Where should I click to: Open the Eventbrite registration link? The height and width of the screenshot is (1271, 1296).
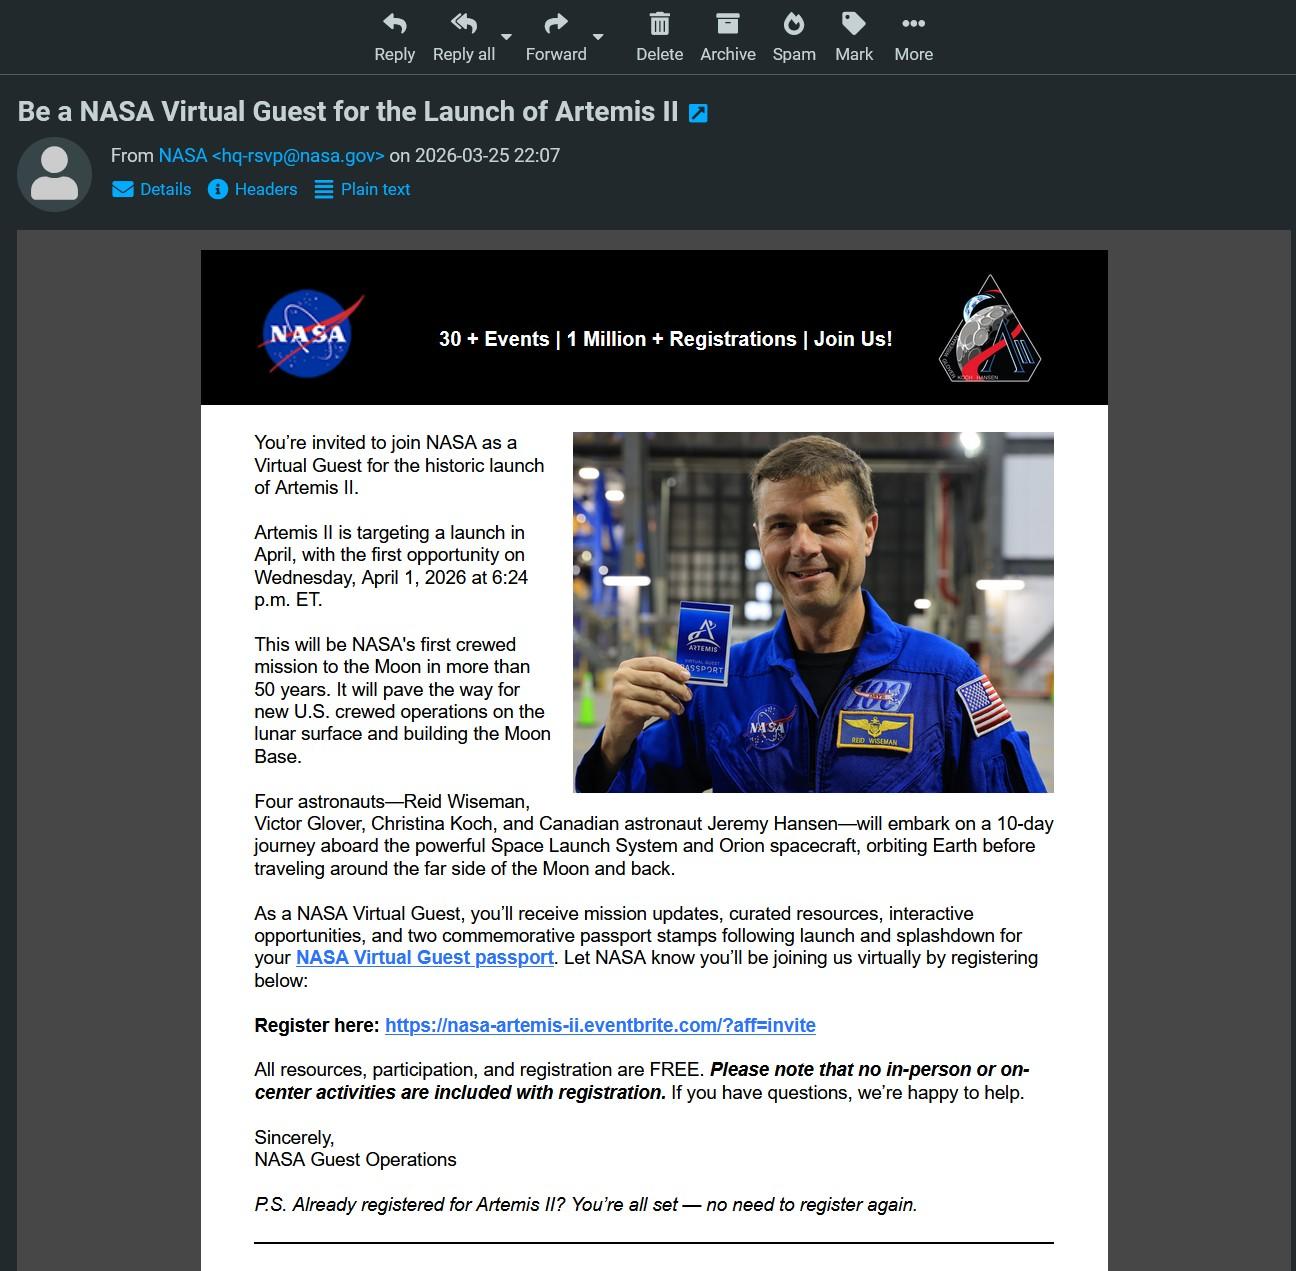(600, 1025)
